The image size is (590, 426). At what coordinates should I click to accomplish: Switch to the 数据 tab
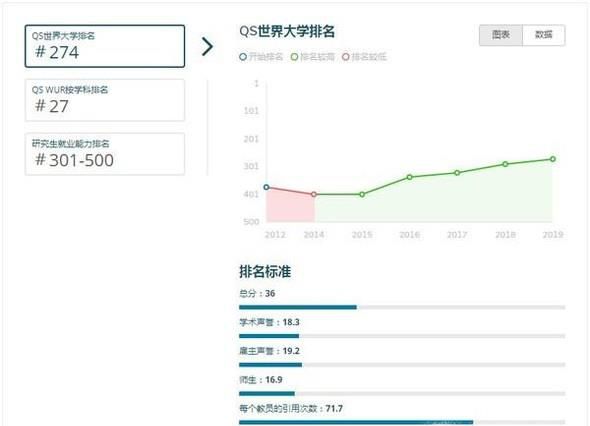pyautogui.click(x=544, y=35)
